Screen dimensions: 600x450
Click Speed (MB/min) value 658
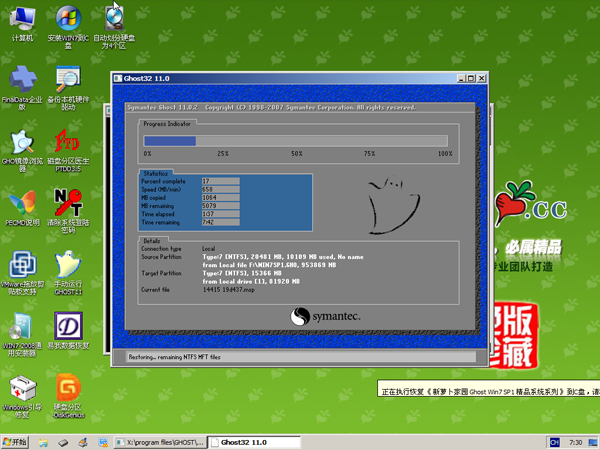pyautogui.click(x=220, y=189)
